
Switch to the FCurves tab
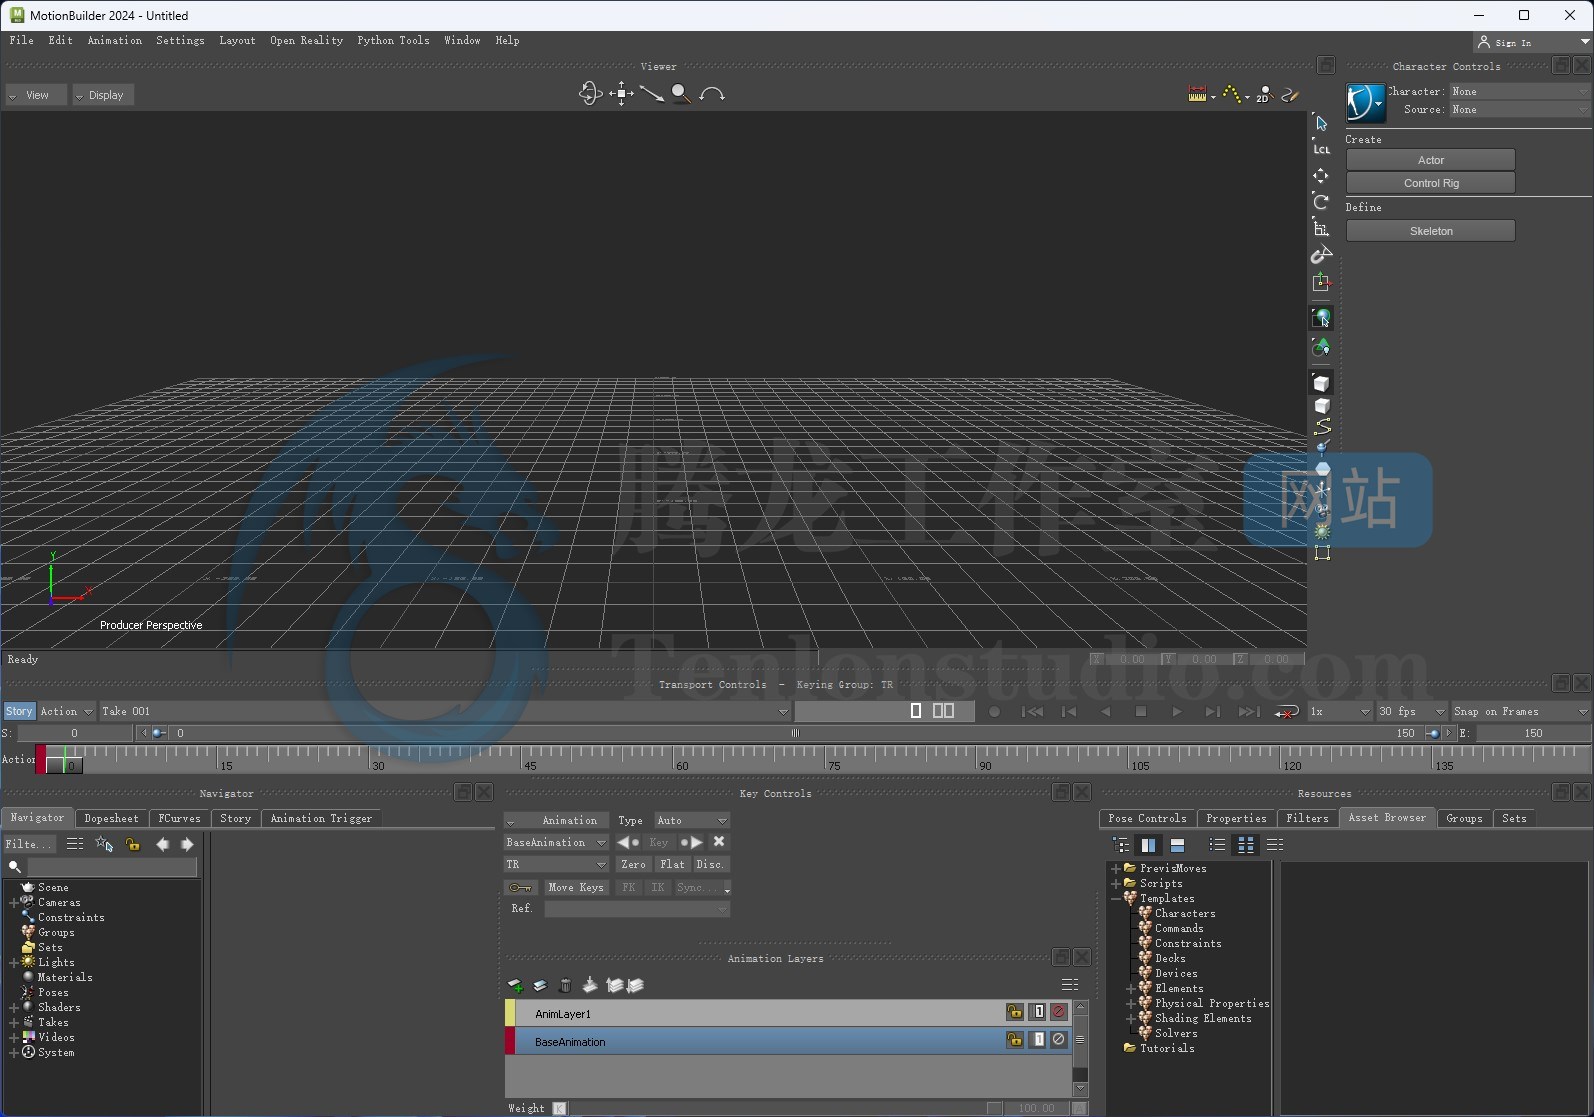point(179,818)
